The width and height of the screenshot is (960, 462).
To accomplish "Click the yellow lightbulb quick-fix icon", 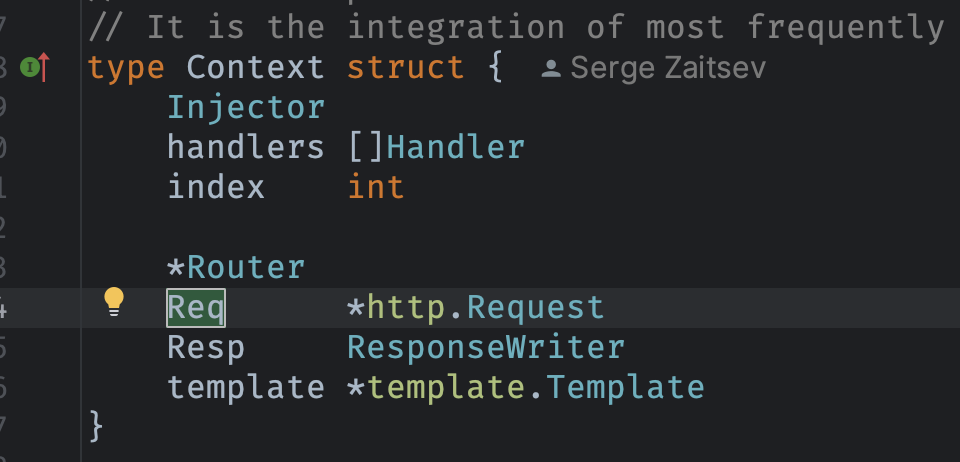I will 114,302.
